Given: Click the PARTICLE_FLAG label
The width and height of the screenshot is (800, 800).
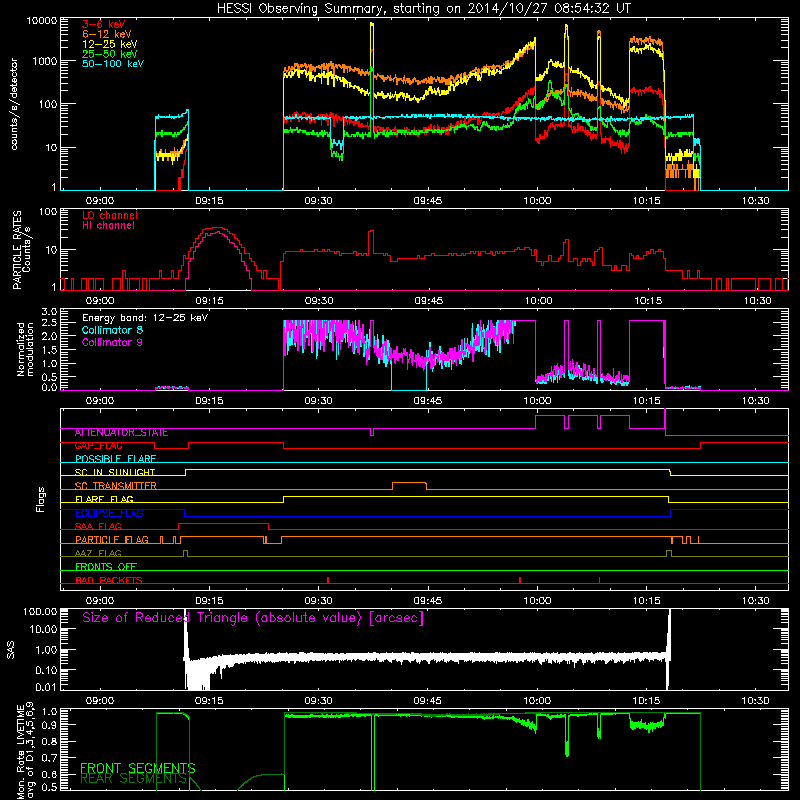Looking at the screenshot, I should pyautogui.click(x=112, y=540).
